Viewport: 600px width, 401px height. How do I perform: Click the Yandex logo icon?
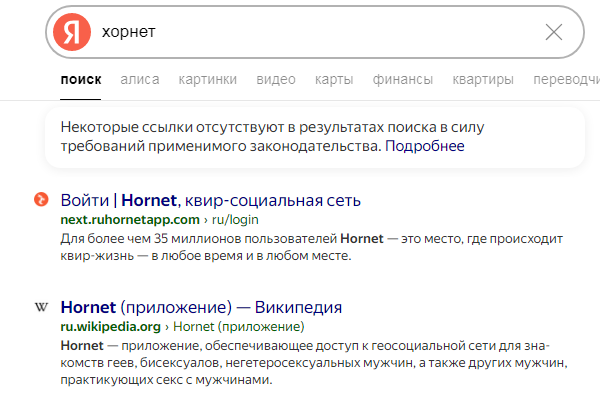tap(72, 32)
